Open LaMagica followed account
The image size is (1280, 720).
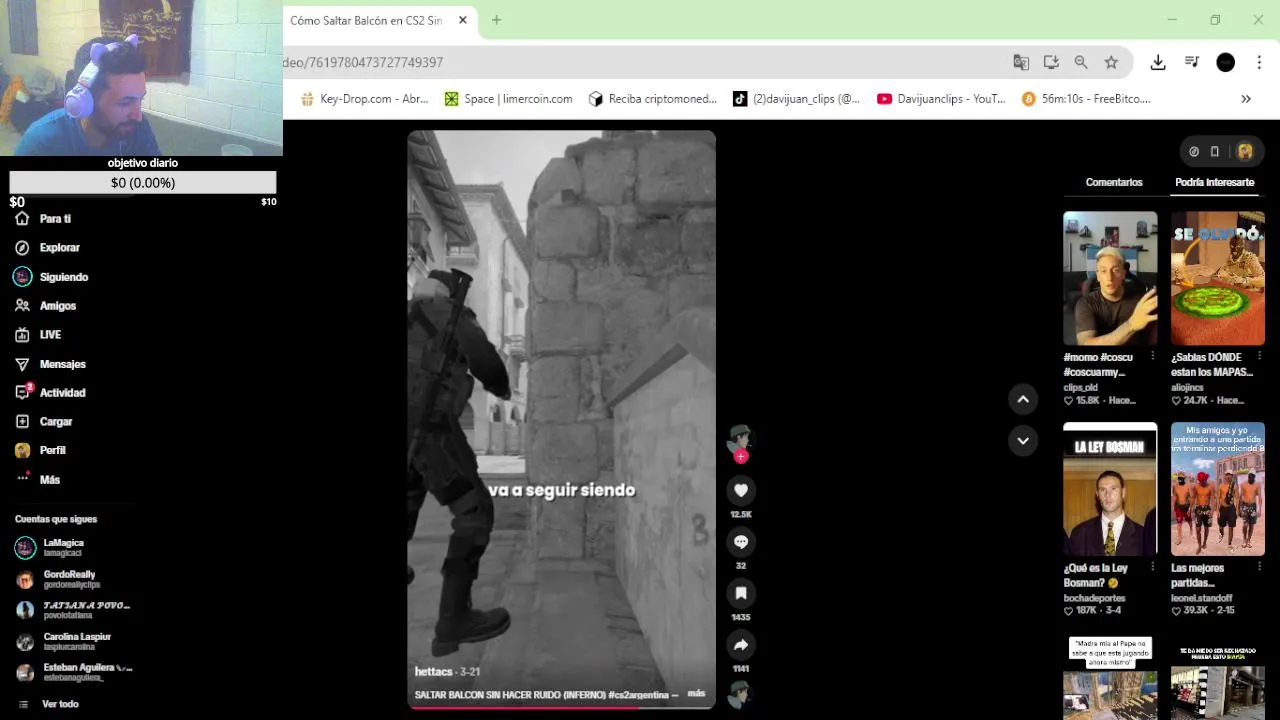point(64,547)
